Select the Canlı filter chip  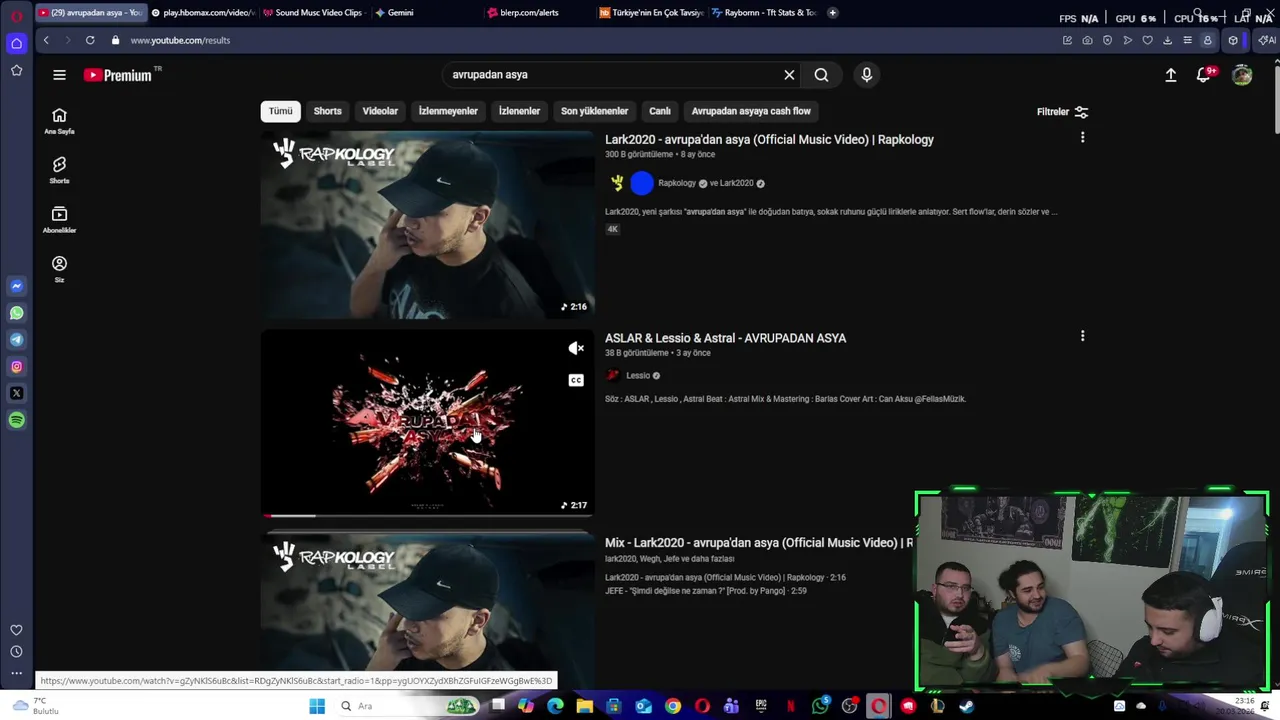(x=660, y=111)
